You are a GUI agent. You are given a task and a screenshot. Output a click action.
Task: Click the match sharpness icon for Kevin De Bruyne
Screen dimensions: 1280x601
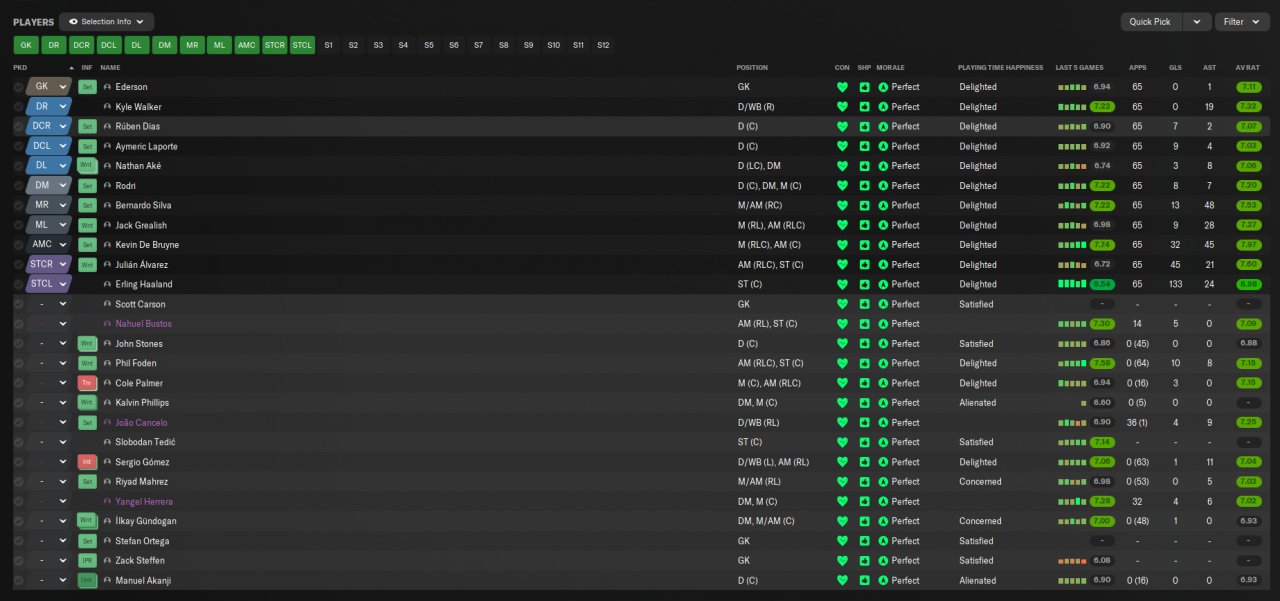[864, 245]
